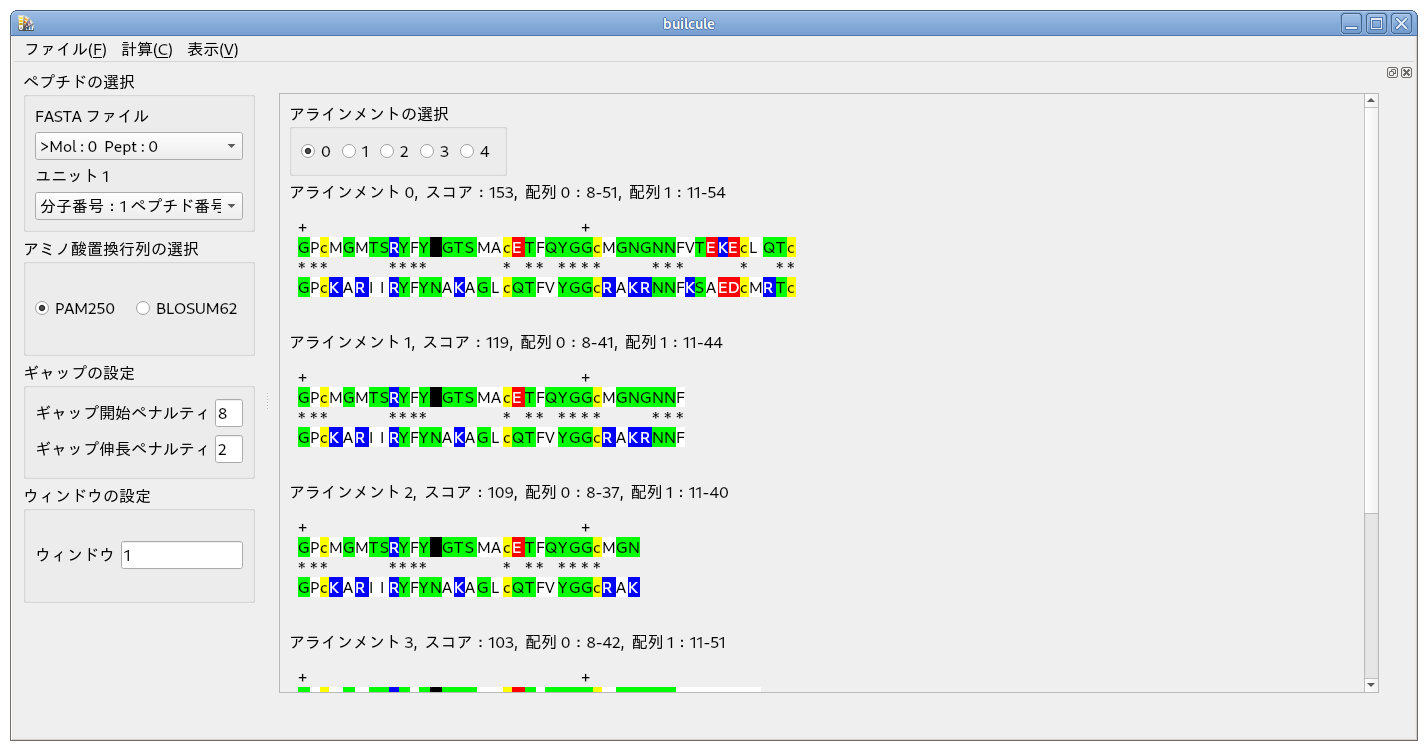Choose alignment 2 radio button
The height and width of the screenshot is (751, 1428).
tap(387, 152)
